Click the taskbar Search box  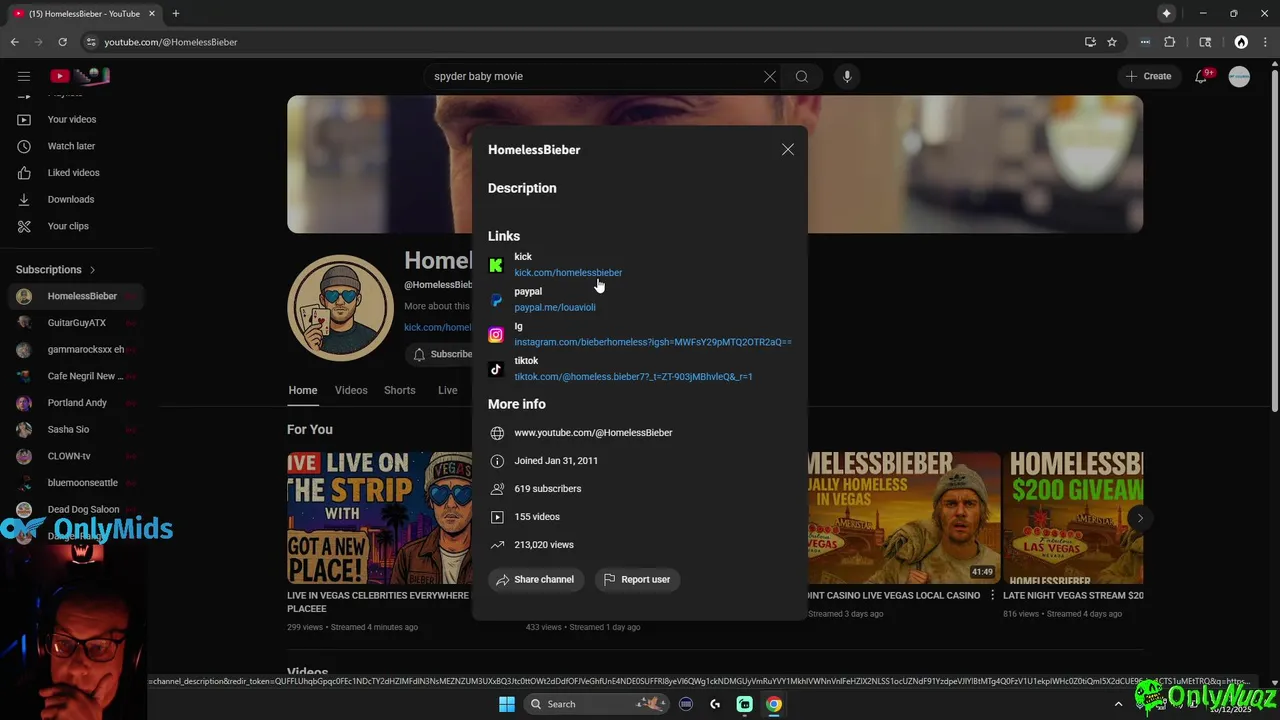tap(596, 704)
